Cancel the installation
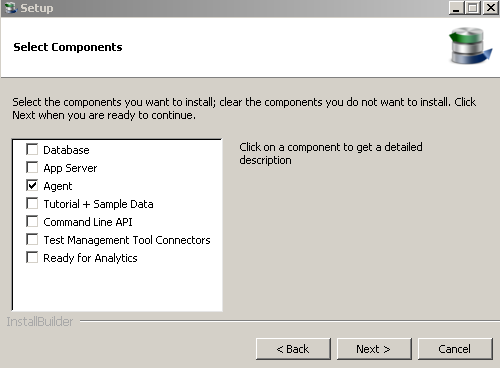The image size is (500, 368). [455, 349]
